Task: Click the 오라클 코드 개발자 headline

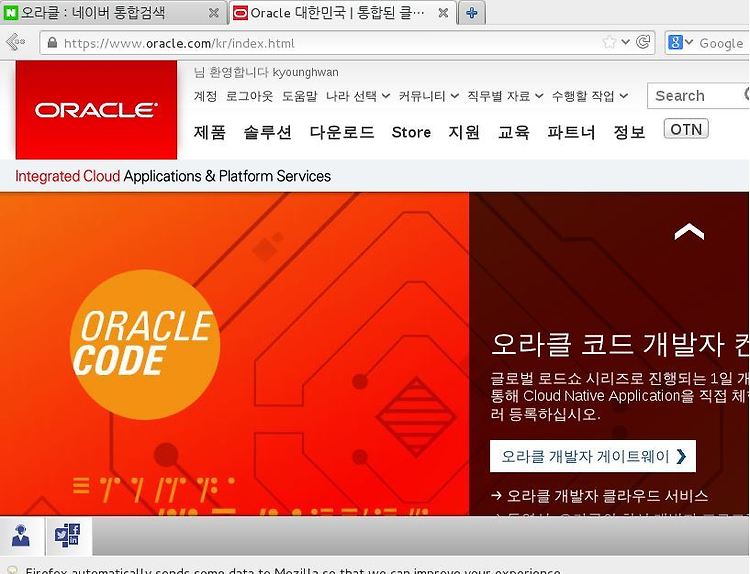Action: pyautogui.click(x=620, y=344)
